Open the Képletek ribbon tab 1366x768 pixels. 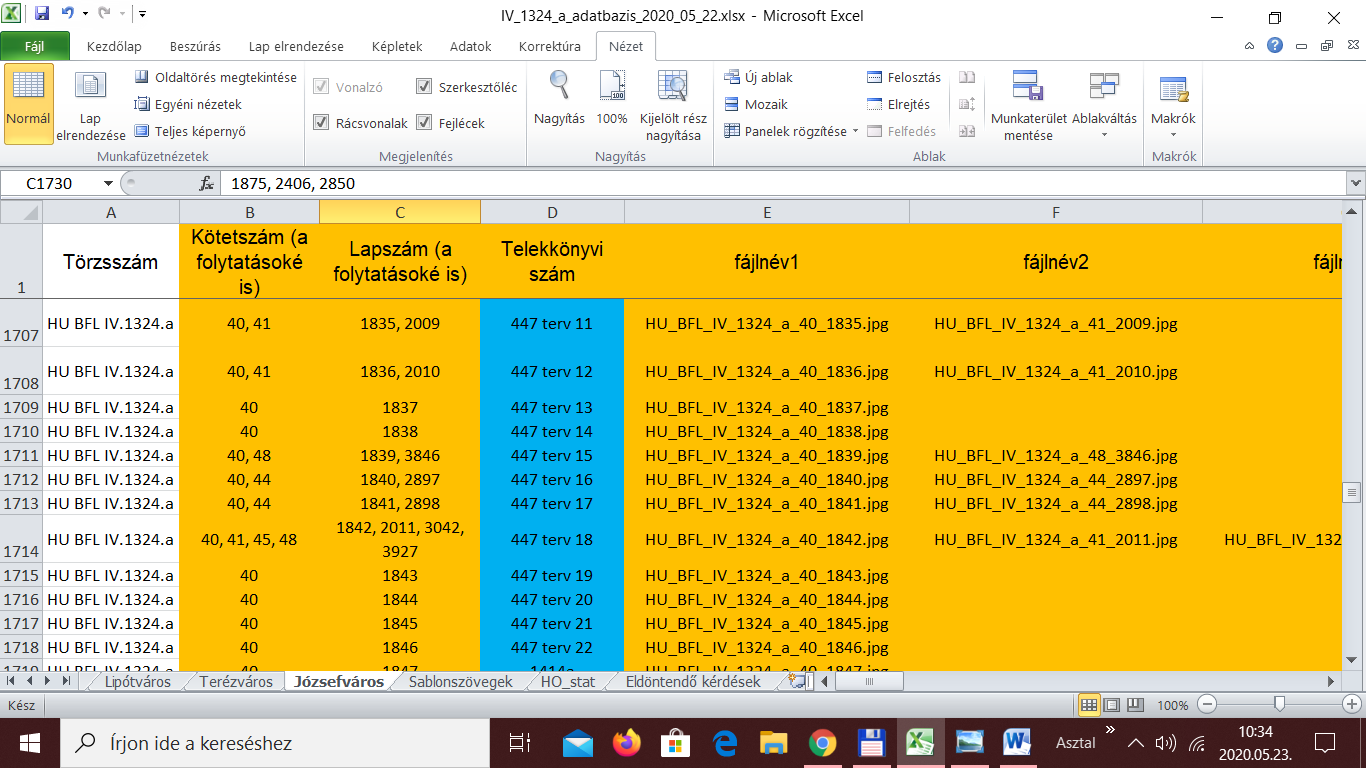tap(397, 46)
